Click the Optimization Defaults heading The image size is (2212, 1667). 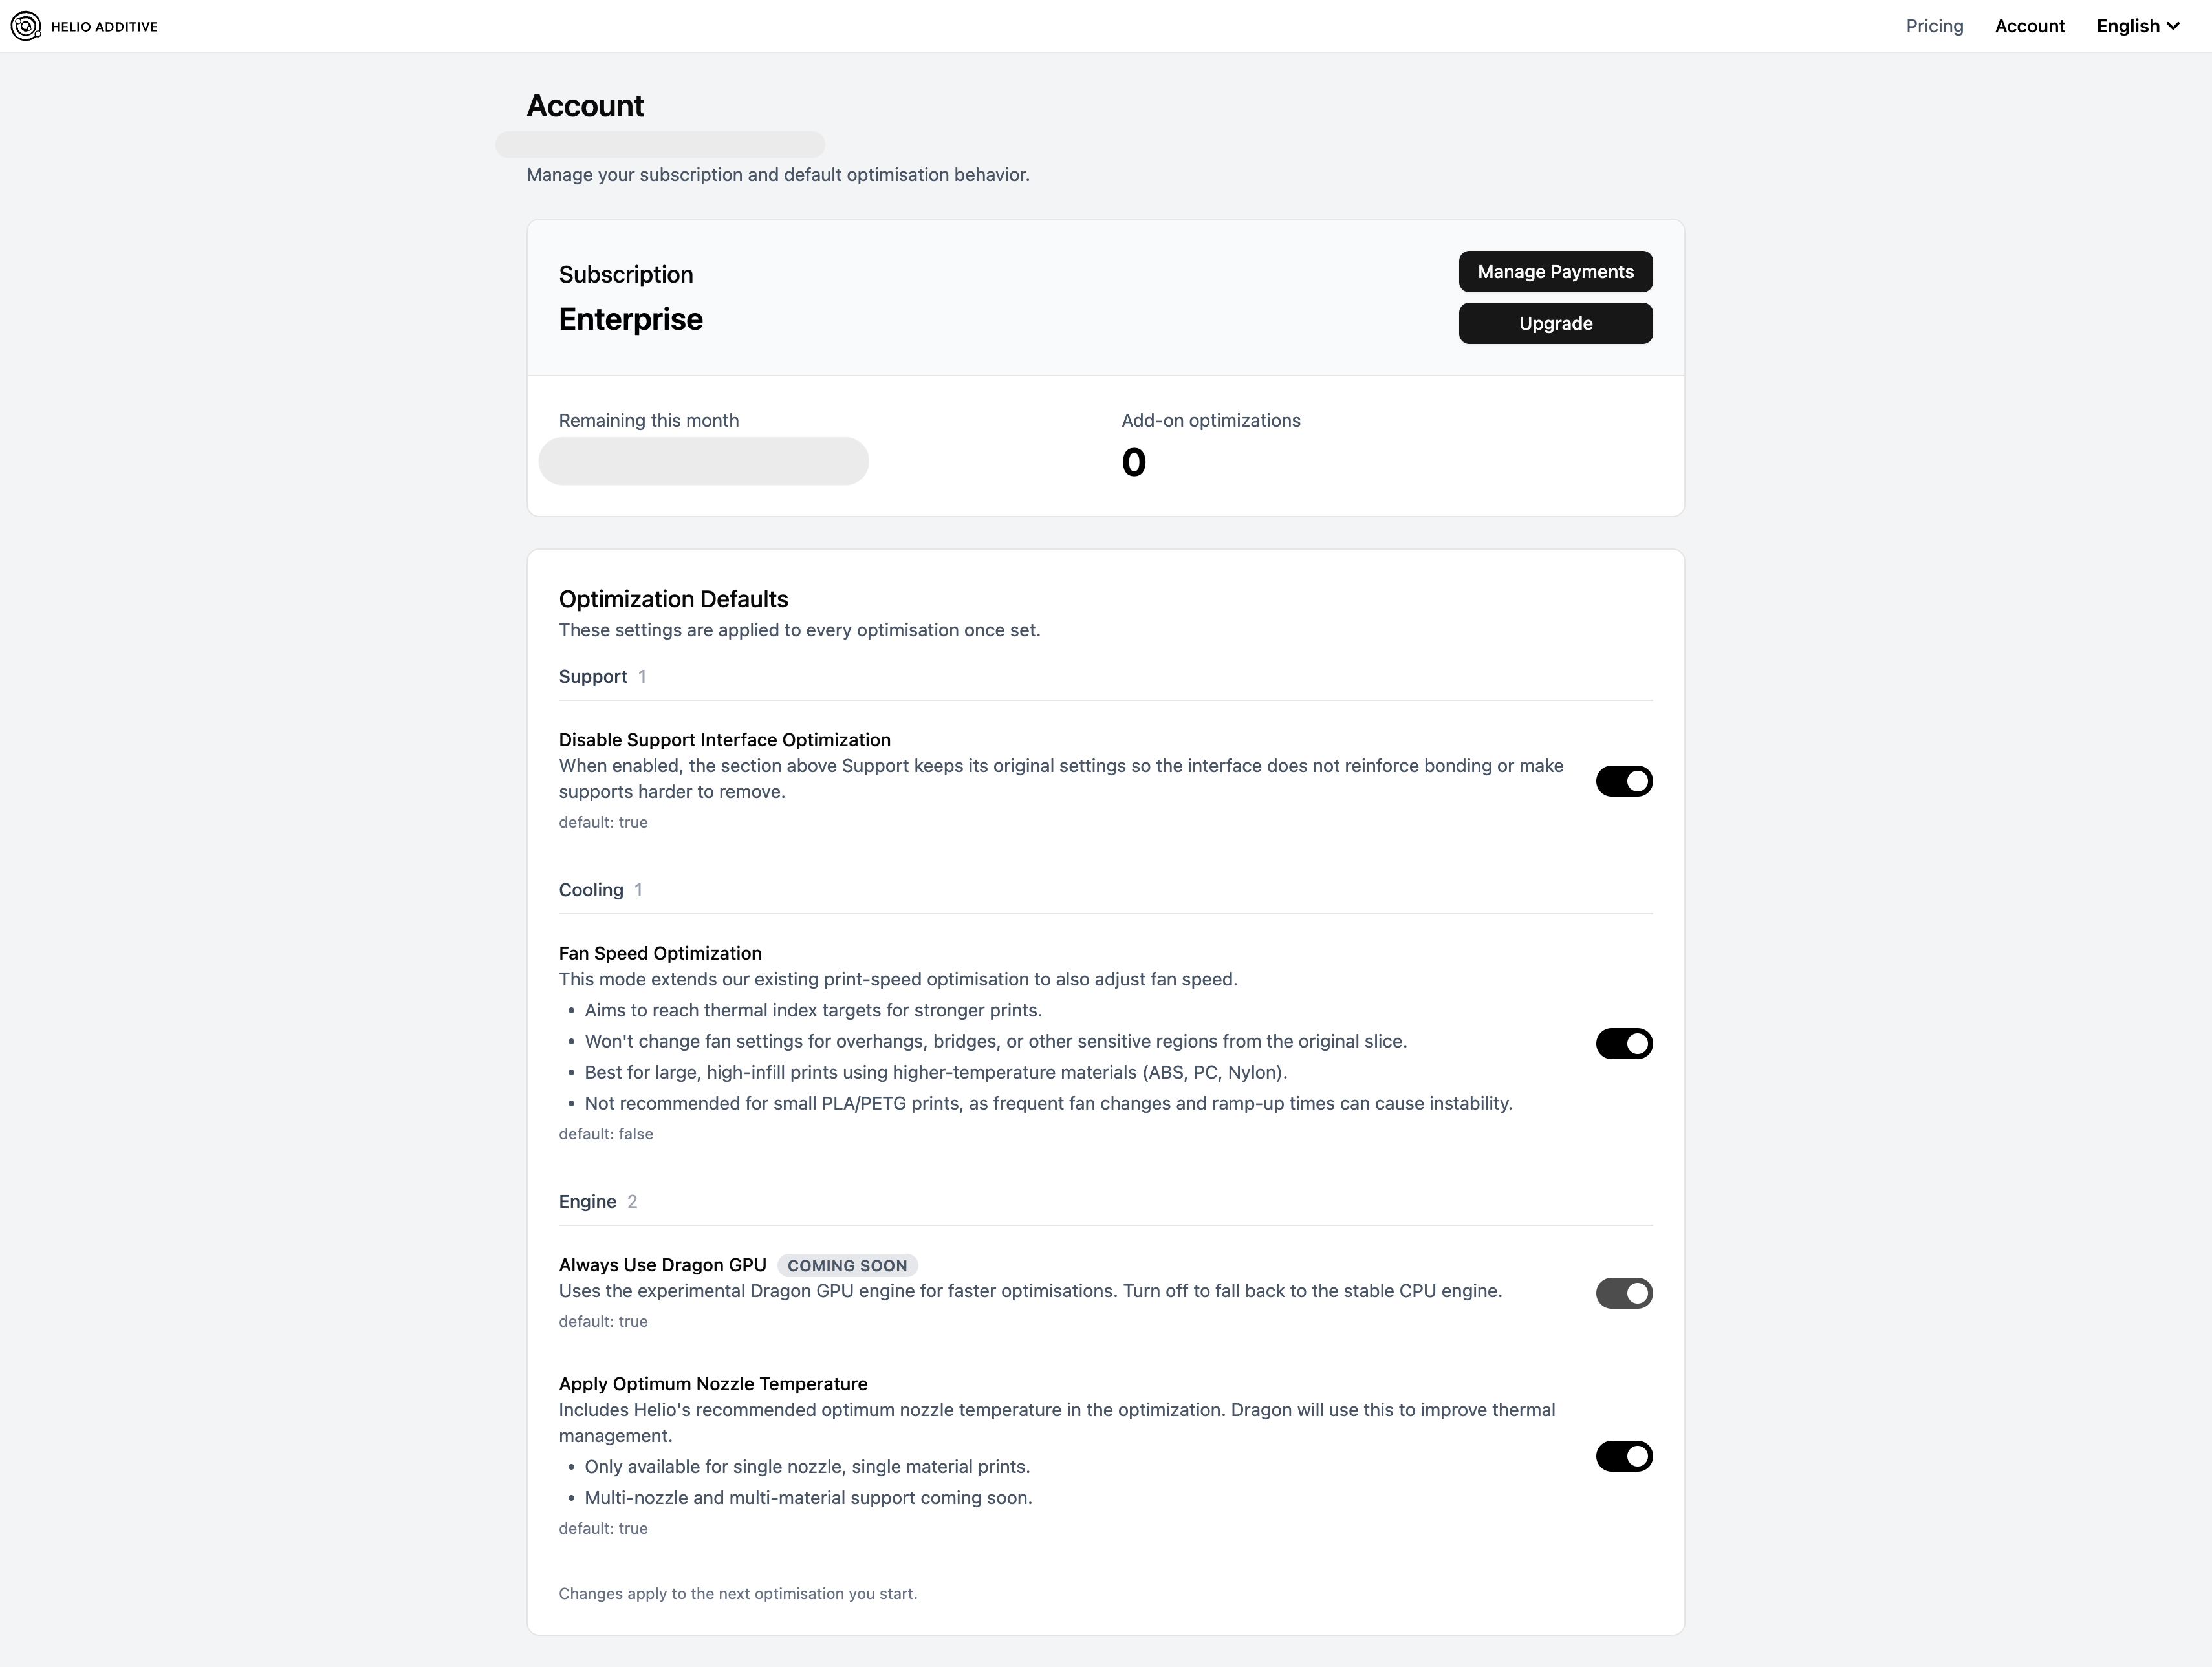(x=673, y=599)
